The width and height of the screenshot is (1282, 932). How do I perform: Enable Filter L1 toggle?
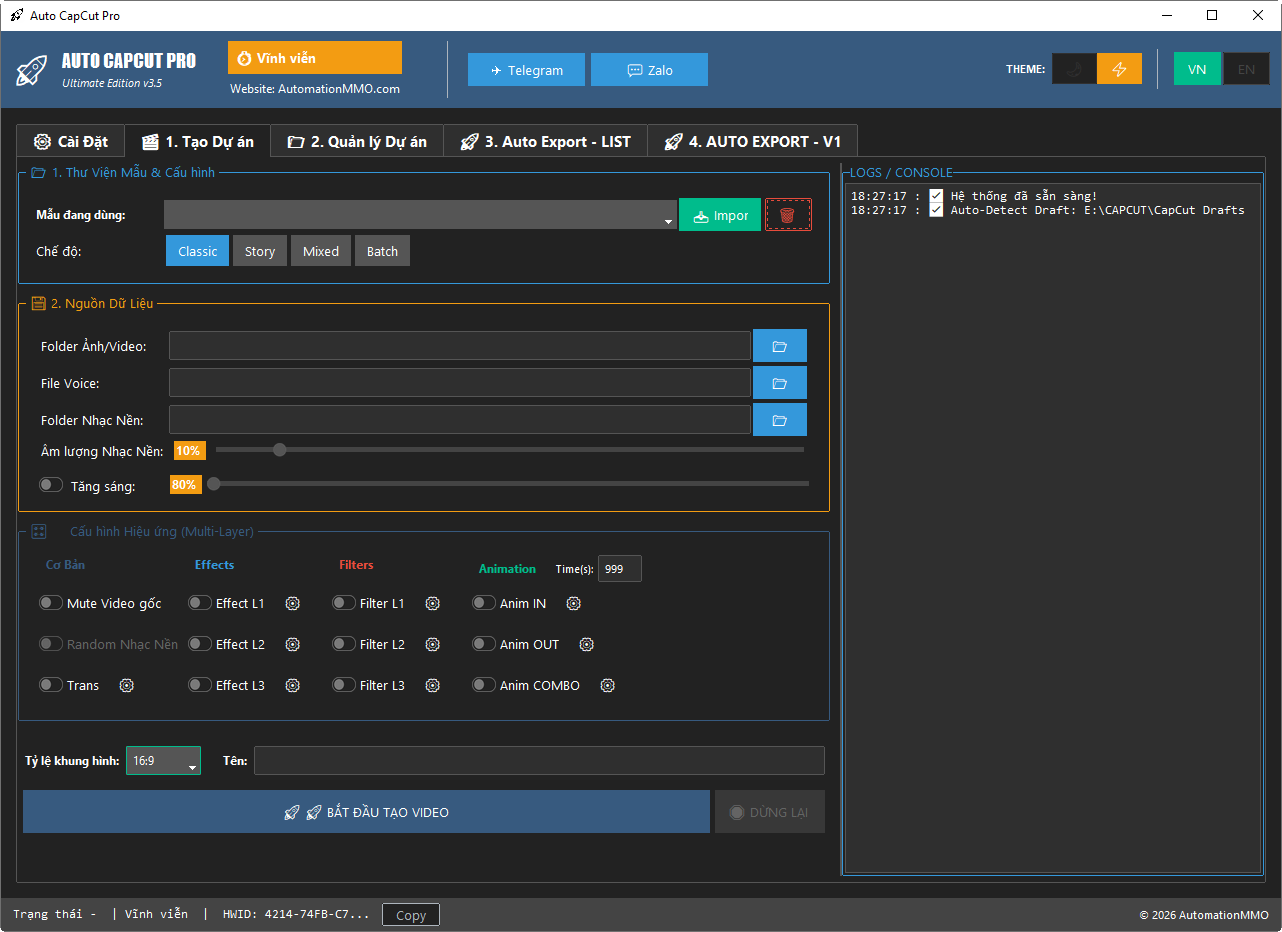[x=344, y=603]
